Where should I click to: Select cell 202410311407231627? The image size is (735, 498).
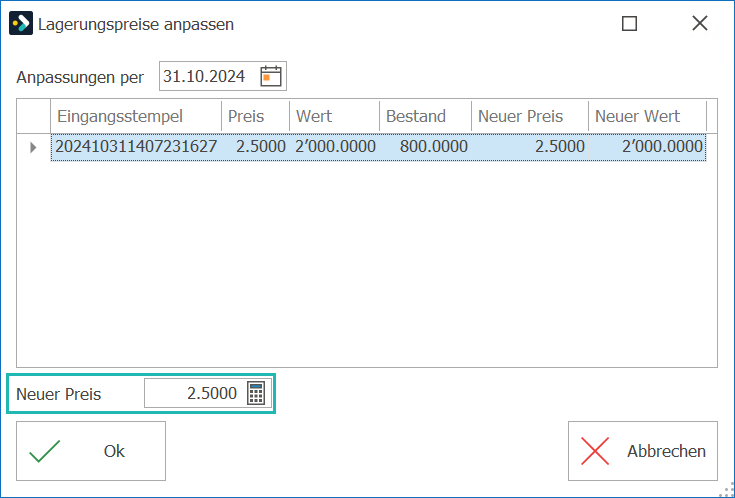click(x=136, y=147)
